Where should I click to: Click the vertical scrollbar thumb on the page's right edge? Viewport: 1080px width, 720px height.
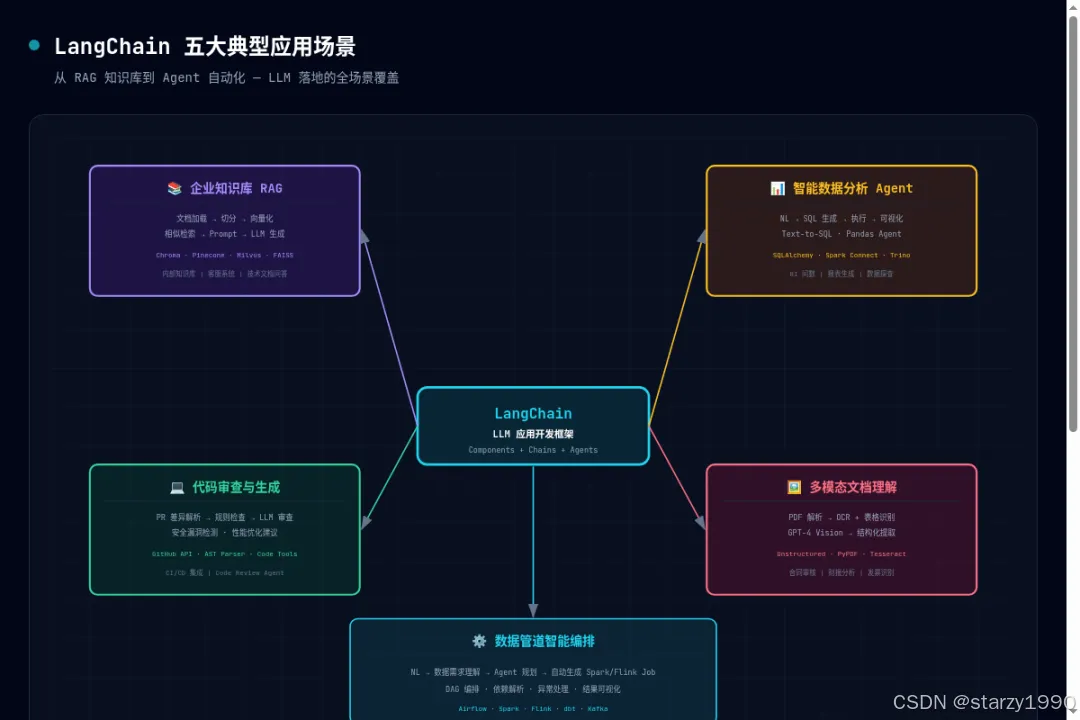click(1072, 224)
